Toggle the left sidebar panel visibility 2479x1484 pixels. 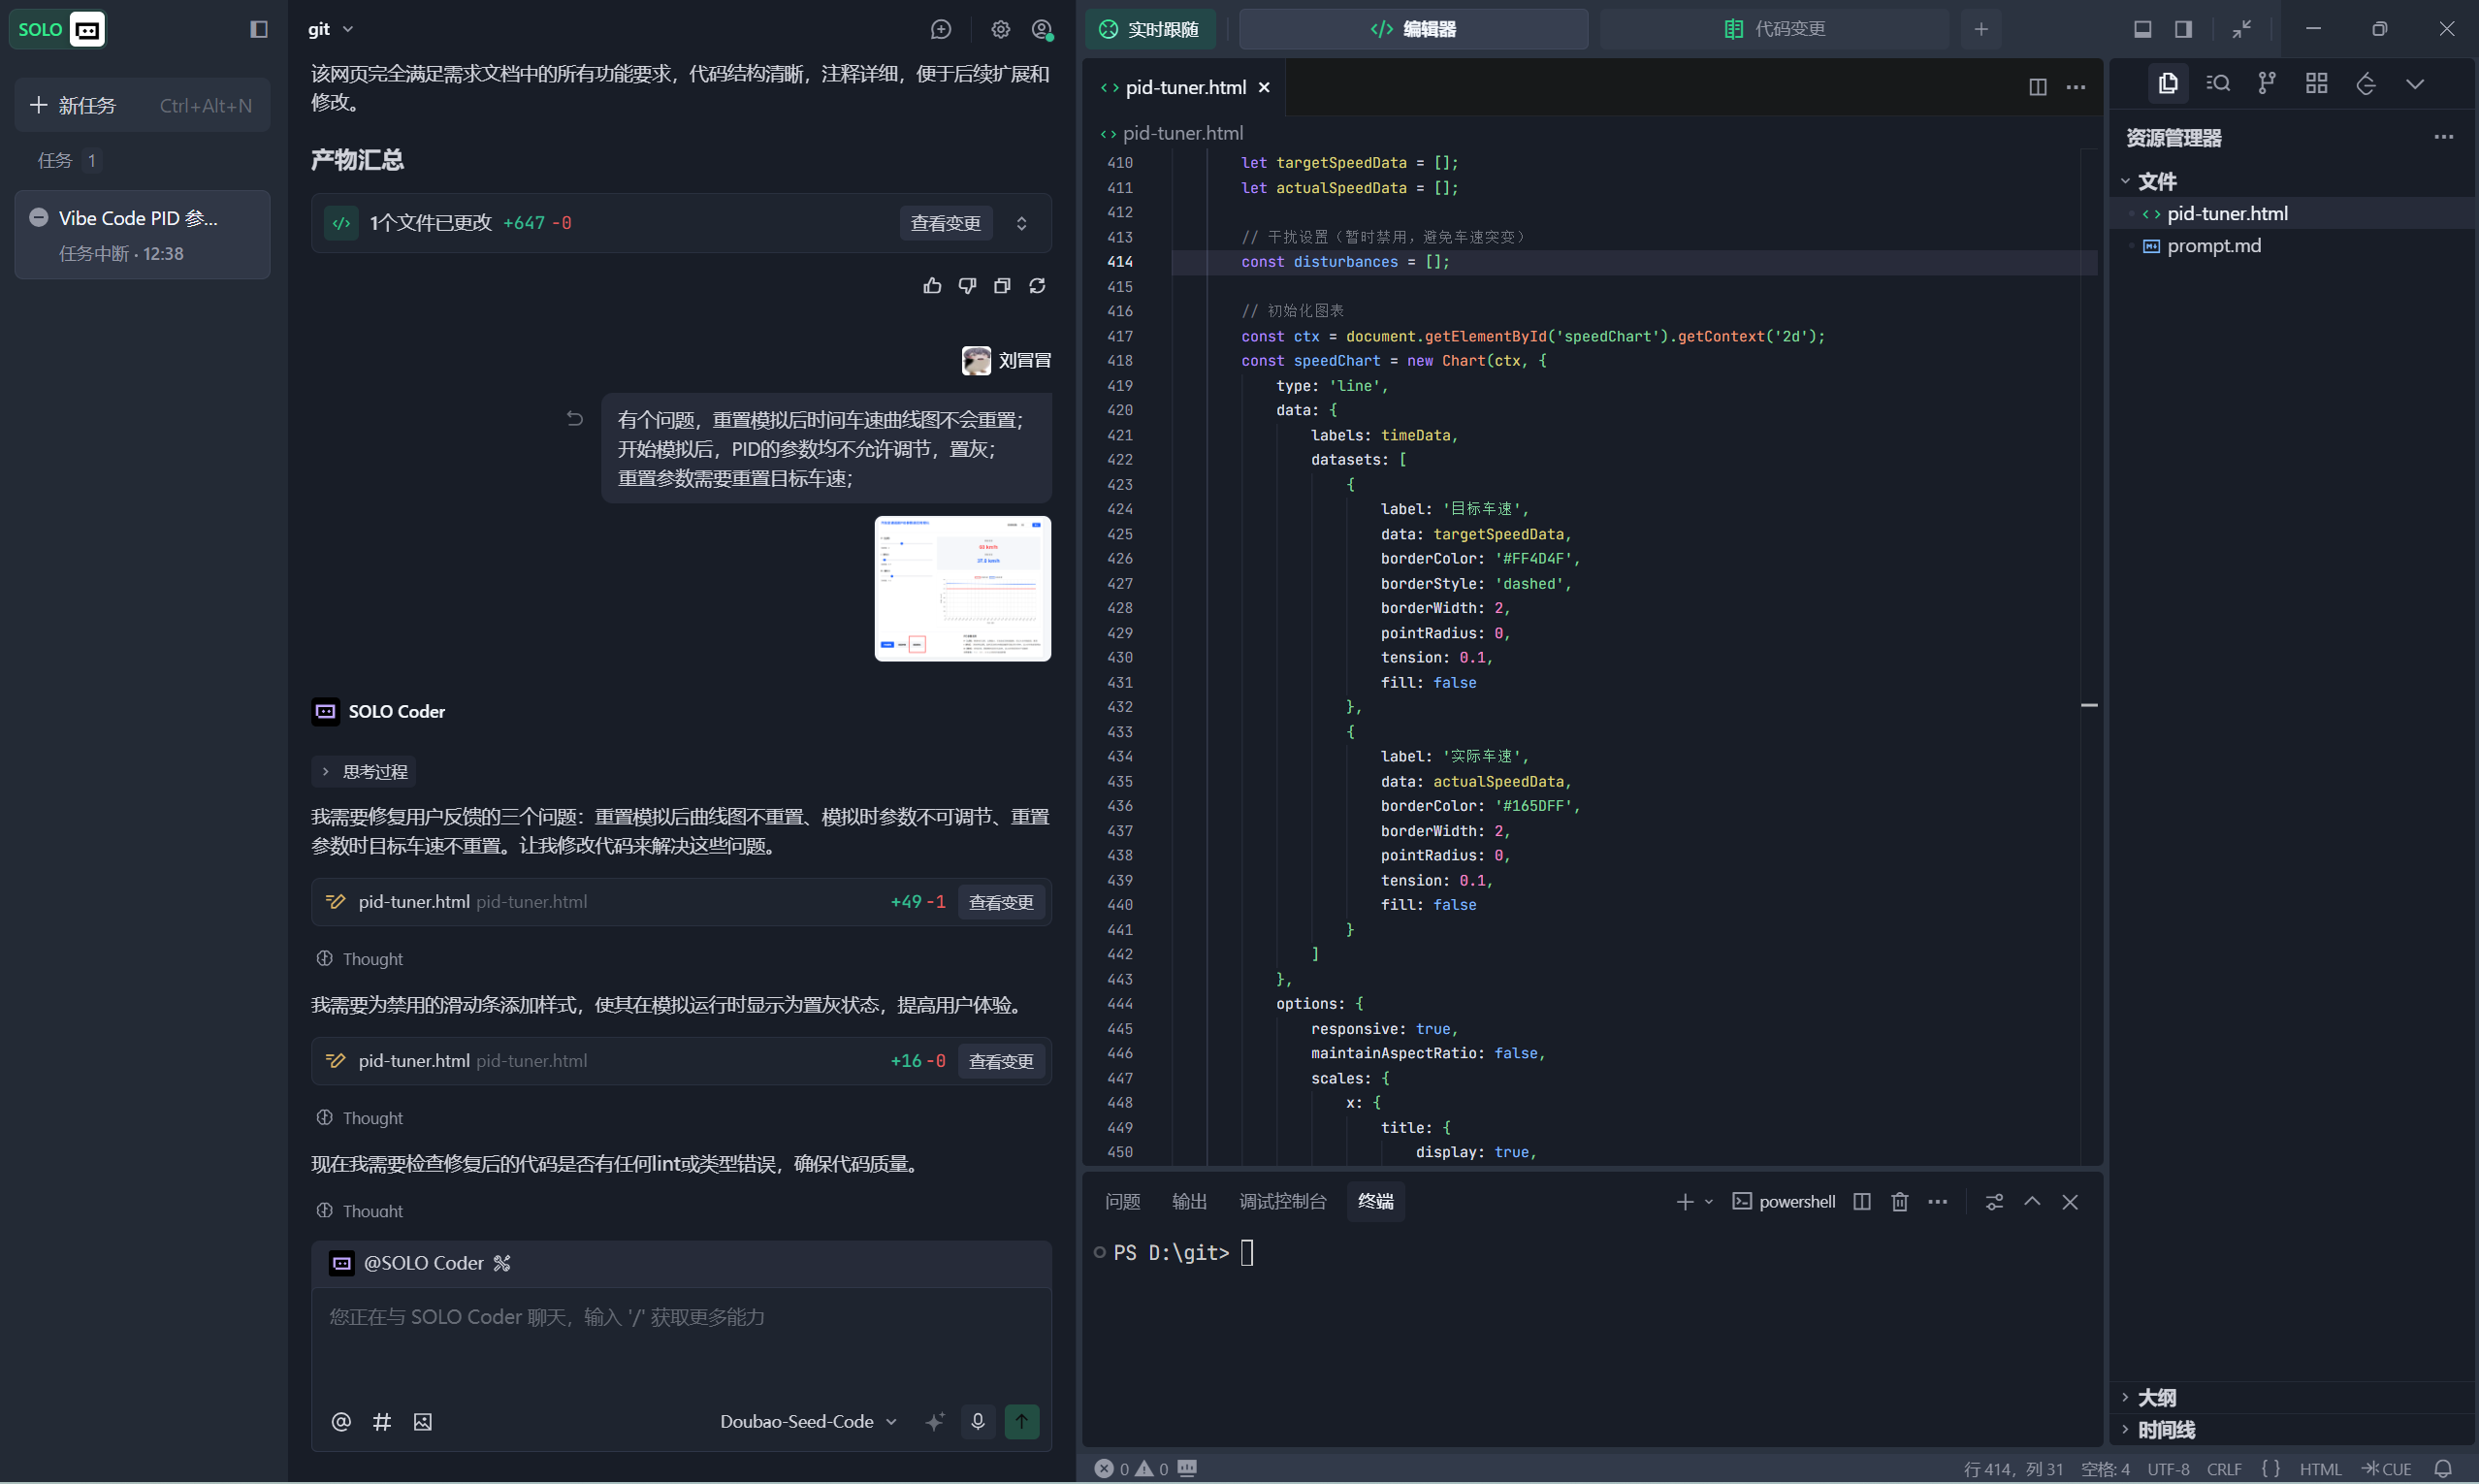pos(259,29)
